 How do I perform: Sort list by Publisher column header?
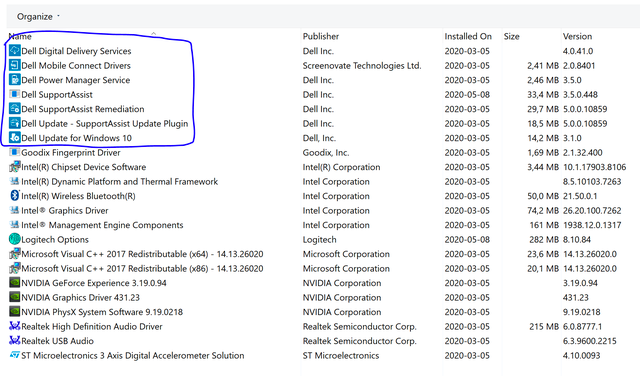321,36
